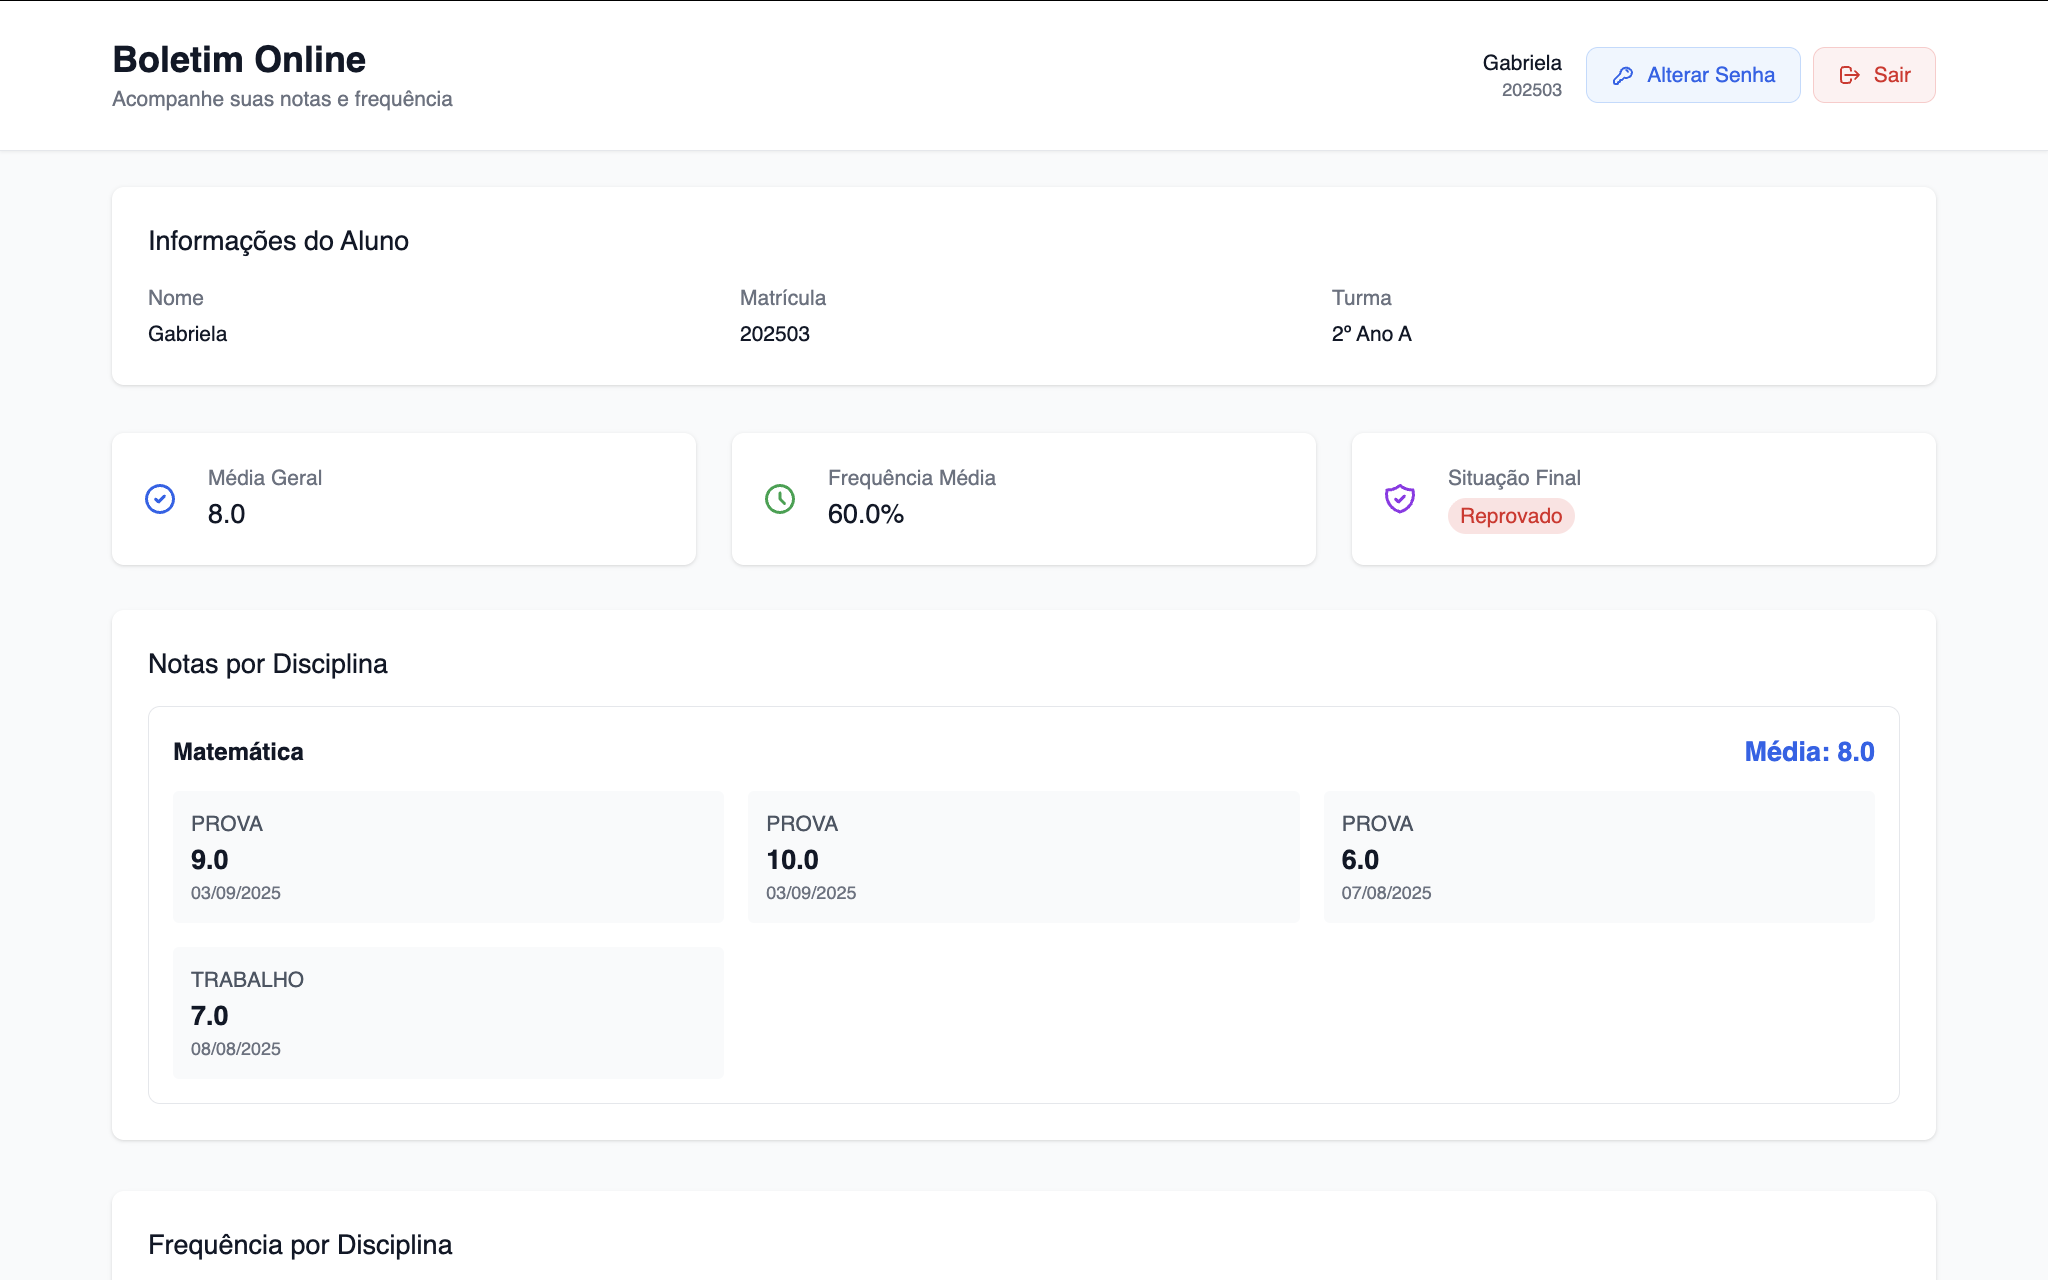This screenshot has height=1280, width=2048.
Task: Click the red Reprovado status badge
Action: pos(1510,516)
